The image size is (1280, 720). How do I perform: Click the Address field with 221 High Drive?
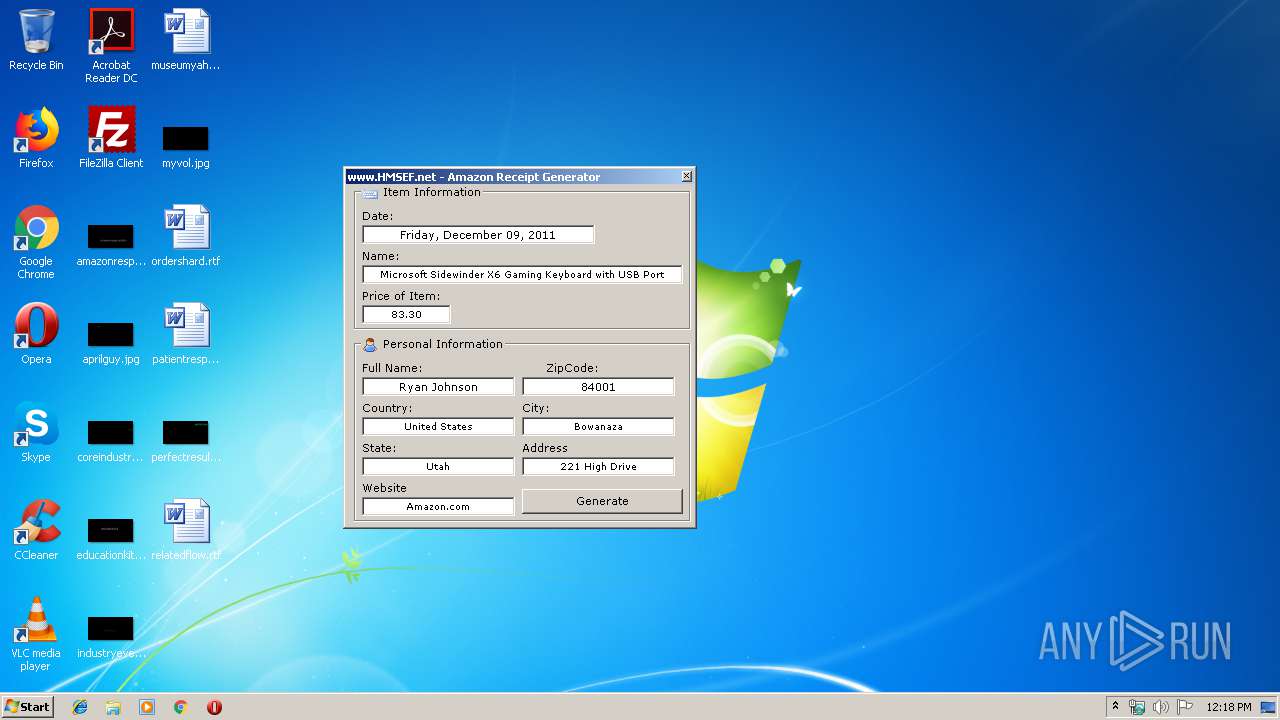(x=598, y=467)
